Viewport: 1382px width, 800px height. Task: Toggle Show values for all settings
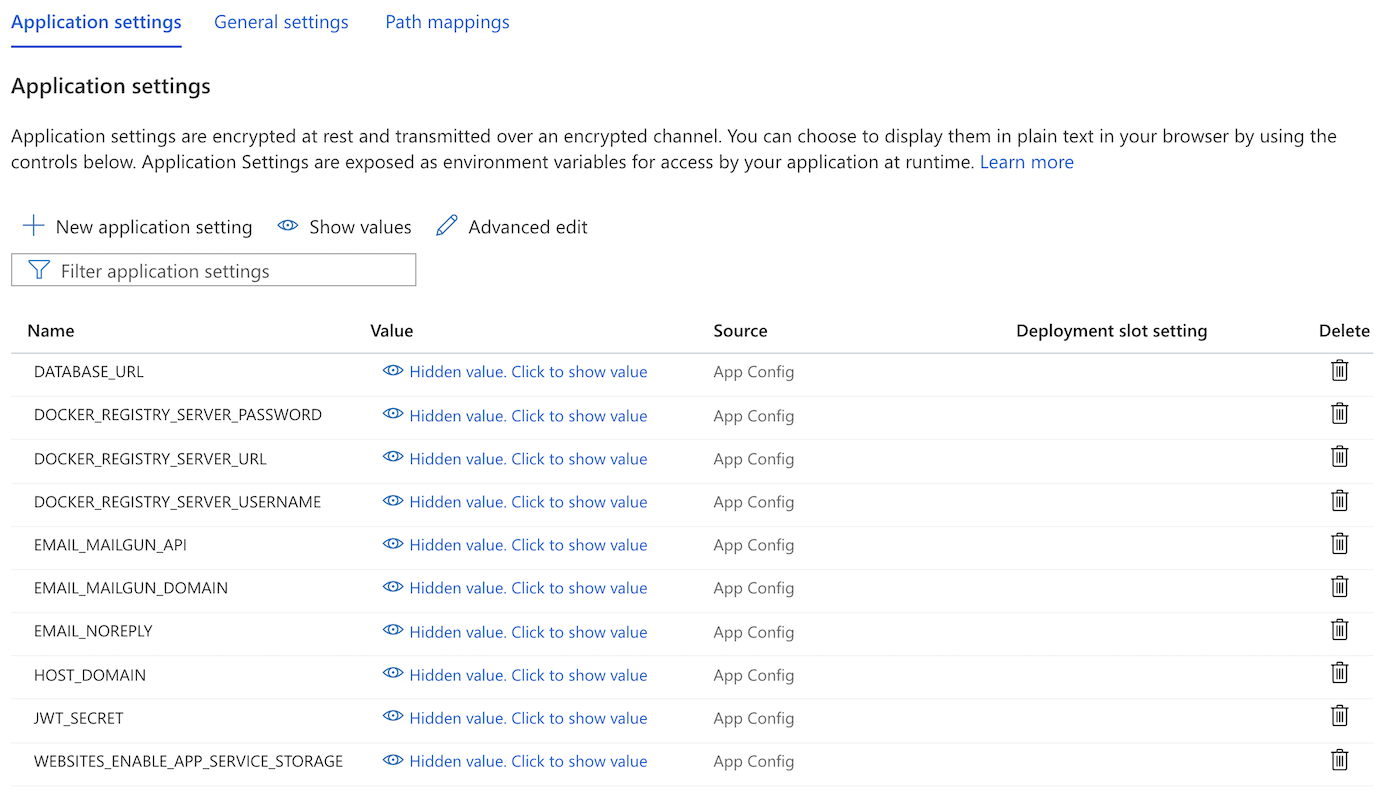tap(345, 227)
